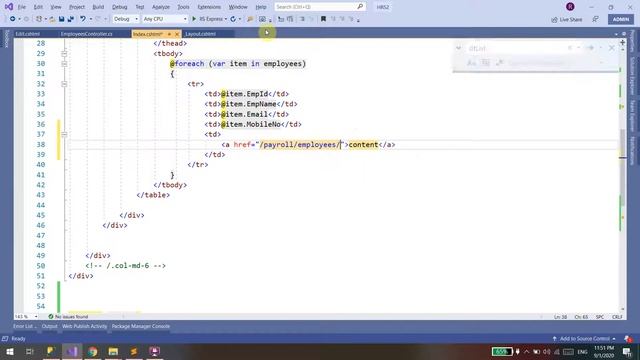This screenshot has width=640, height=360.
Task: Switch to the EmployeesController.cs tab
Action: pyautogui.click(x=87, y=34)
